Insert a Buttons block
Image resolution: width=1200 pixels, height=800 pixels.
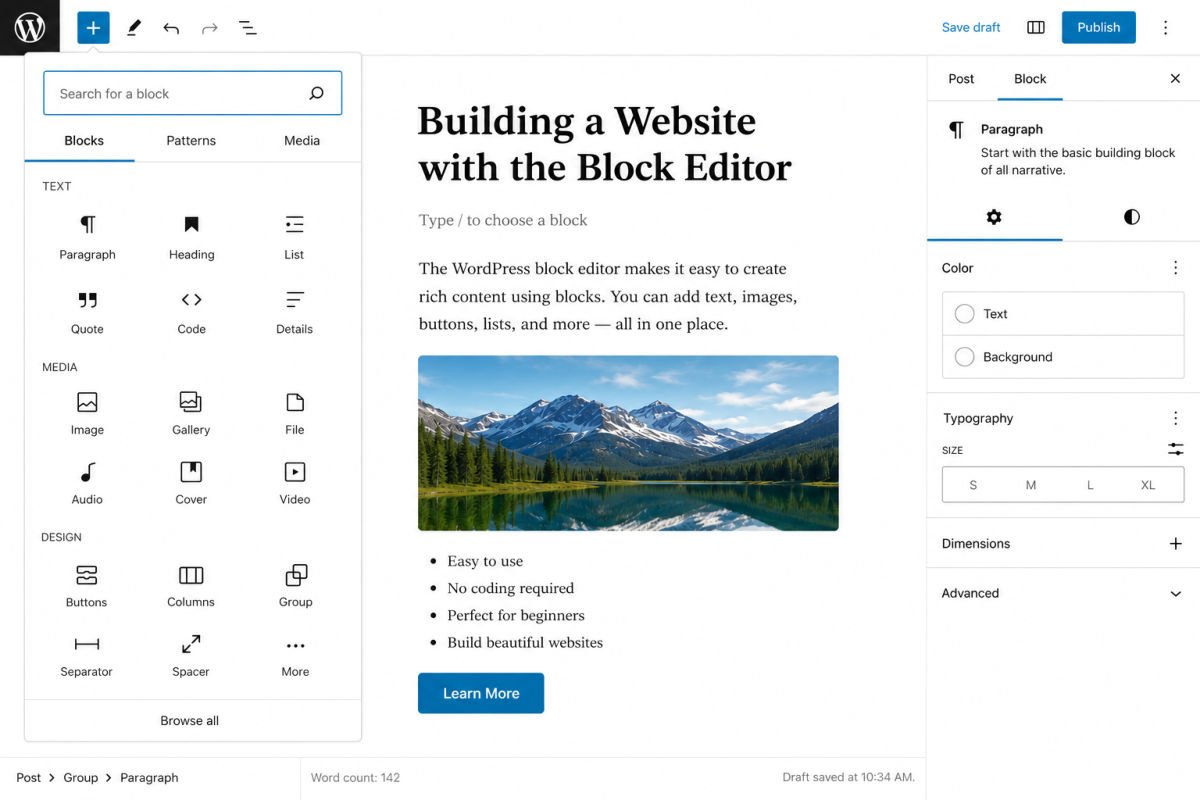[87, 586]
